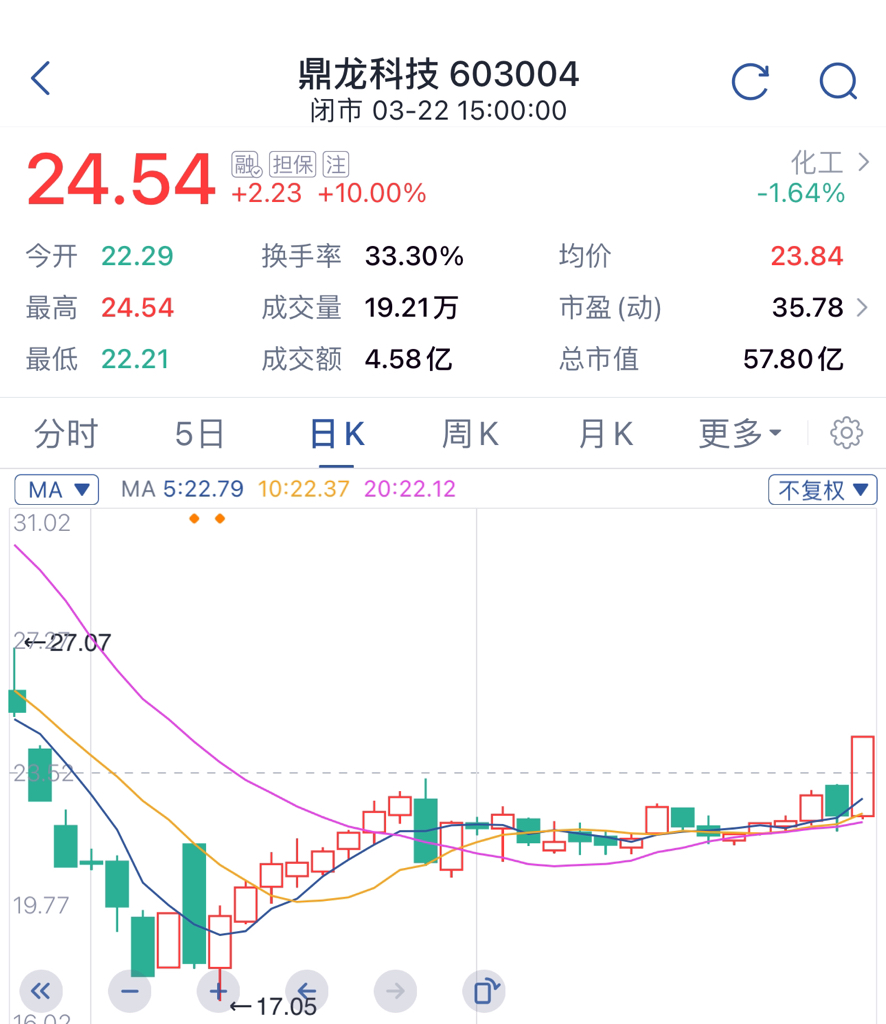886x1024 pixels.
Task: Tap the refresh icon to reload quotes
Action: [x=751, y=82]
